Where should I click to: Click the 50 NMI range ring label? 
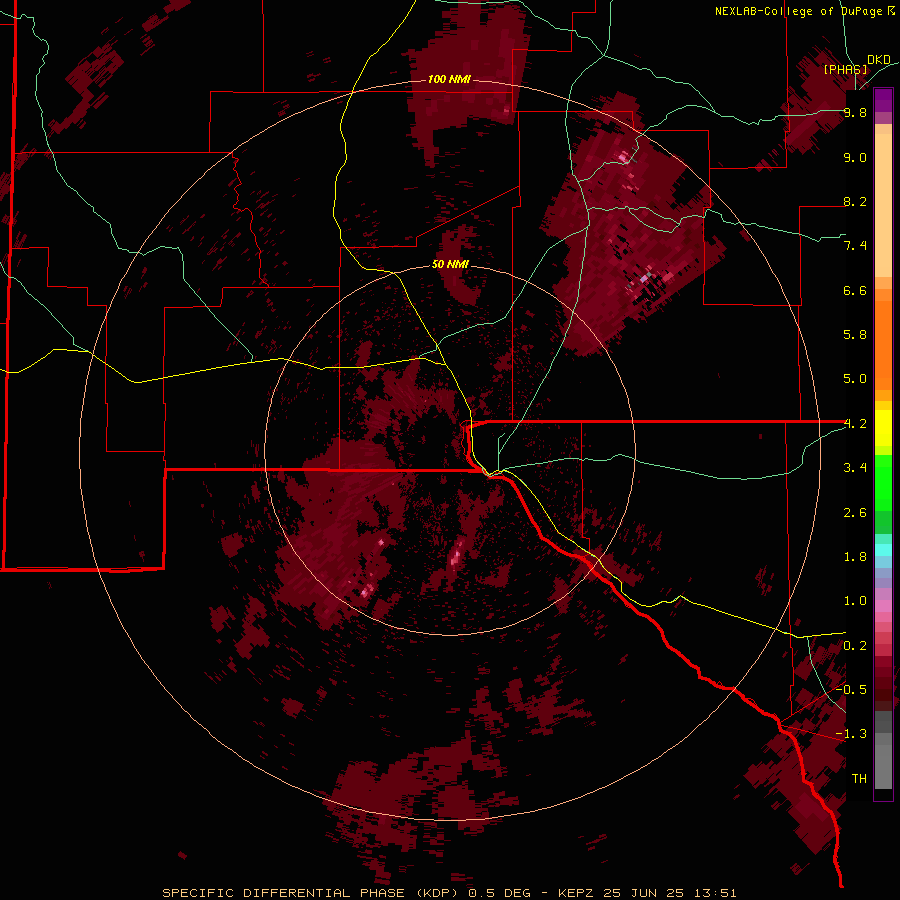click(450, 264)
